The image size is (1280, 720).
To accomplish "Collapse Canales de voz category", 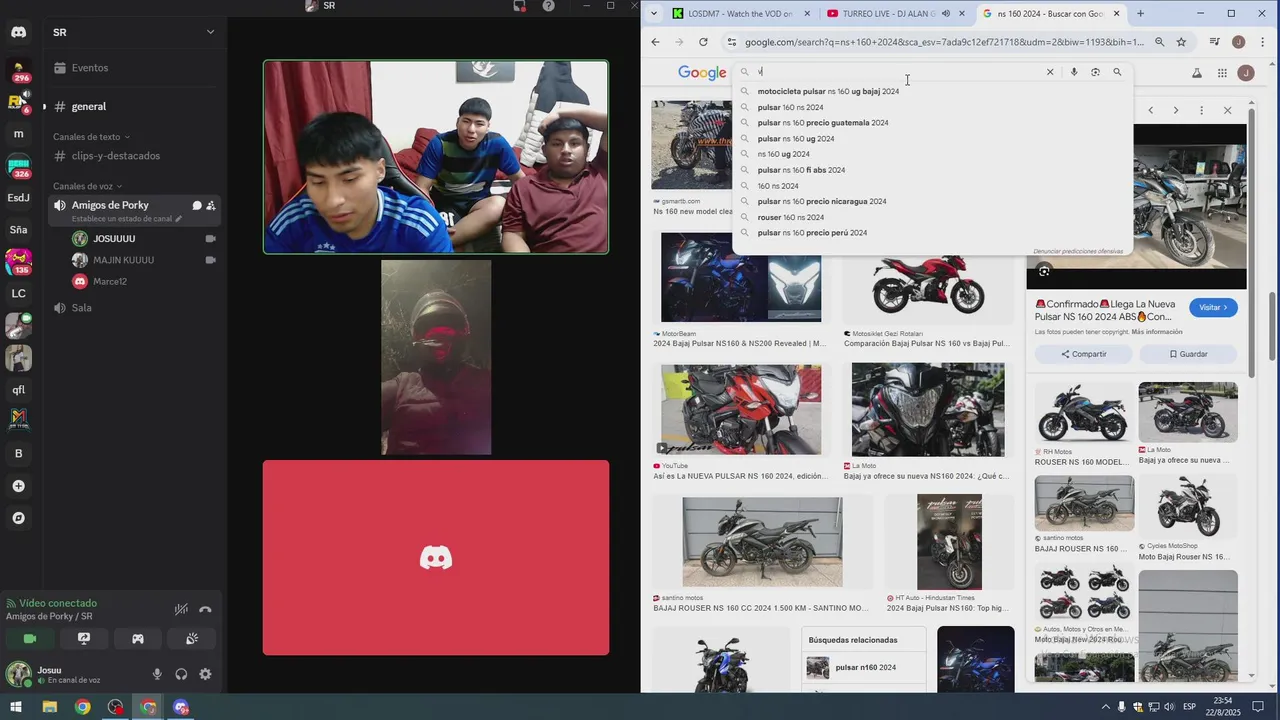I will pos(87,186).
